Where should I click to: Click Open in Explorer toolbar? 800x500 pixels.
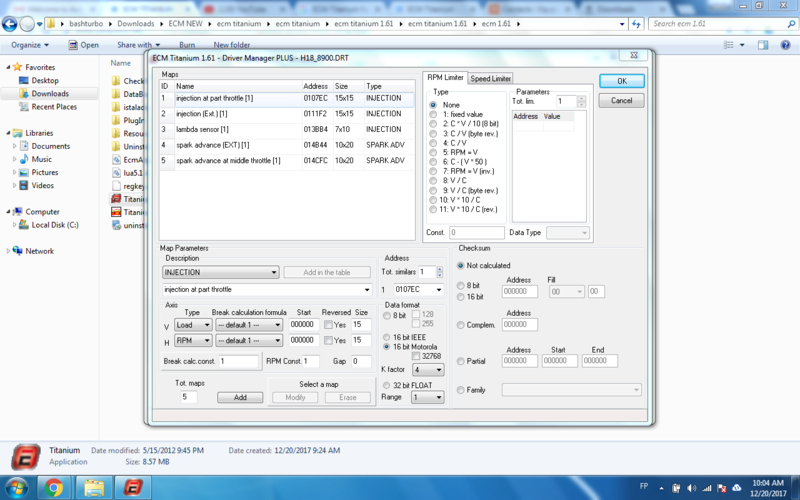(84, 45)
